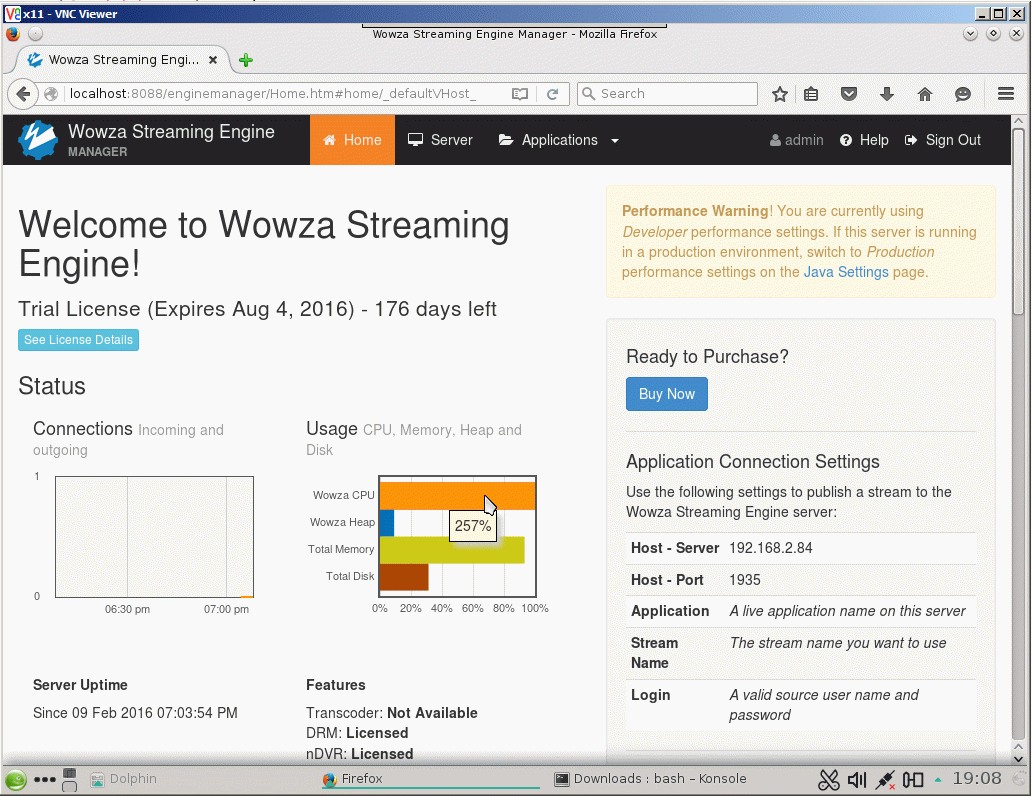Click the DRM: Licensed text

pos(357,733)
